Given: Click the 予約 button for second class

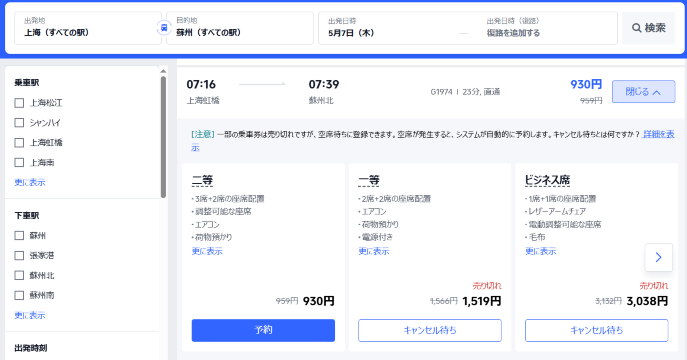Looking at the screenshot, I should pyautogui.click(x=263, y=330).
